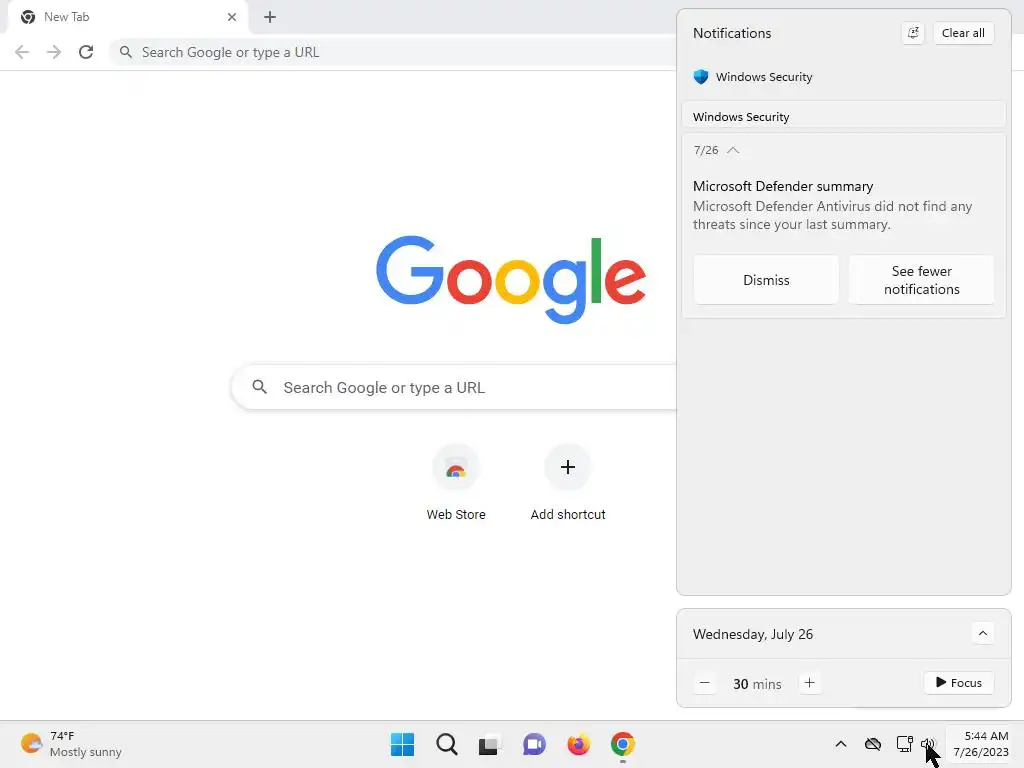Open the Windows Start menu

tap(402, 744)
